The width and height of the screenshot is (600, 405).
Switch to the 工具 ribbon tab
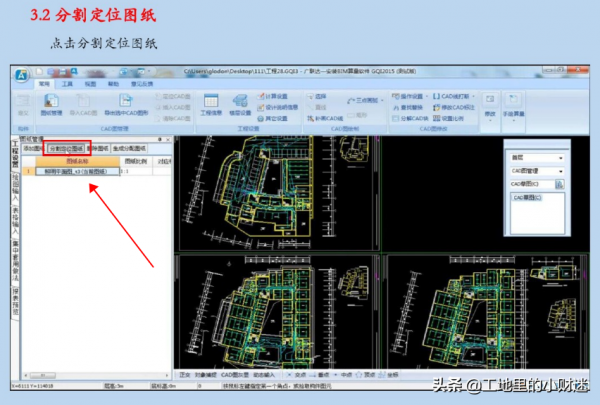pos(67,84)
